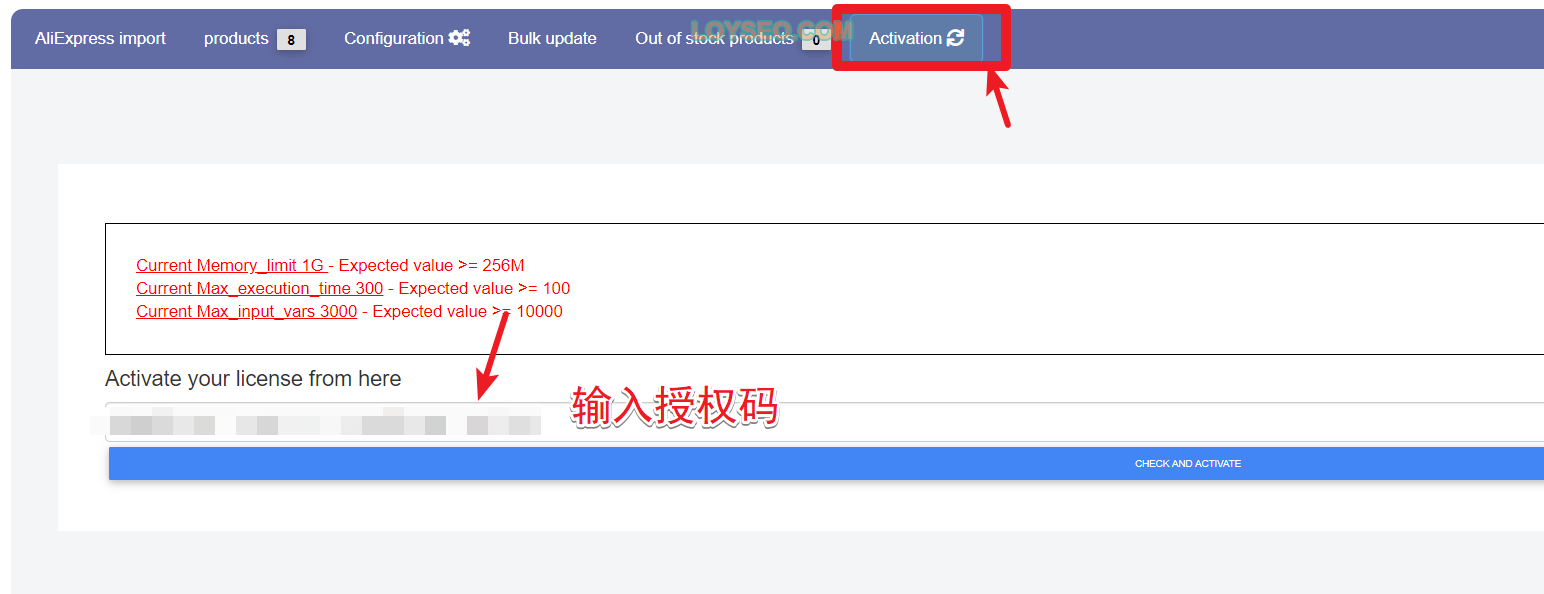Open the Current Memory_limit 1G link
Screen dimensions: 1544x594
(231, 265)
